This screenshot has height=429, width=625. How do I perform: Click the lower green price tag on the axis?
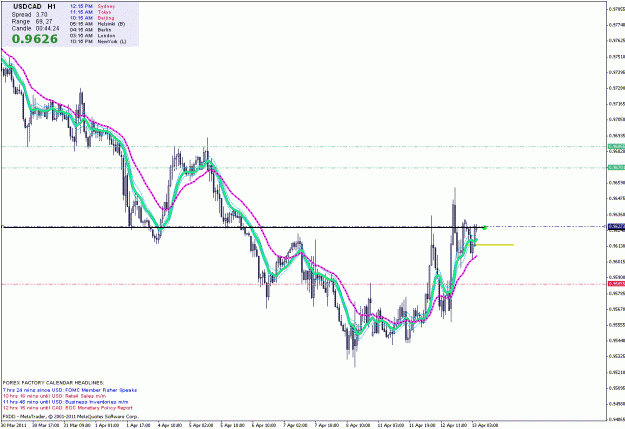pos(616,168)
